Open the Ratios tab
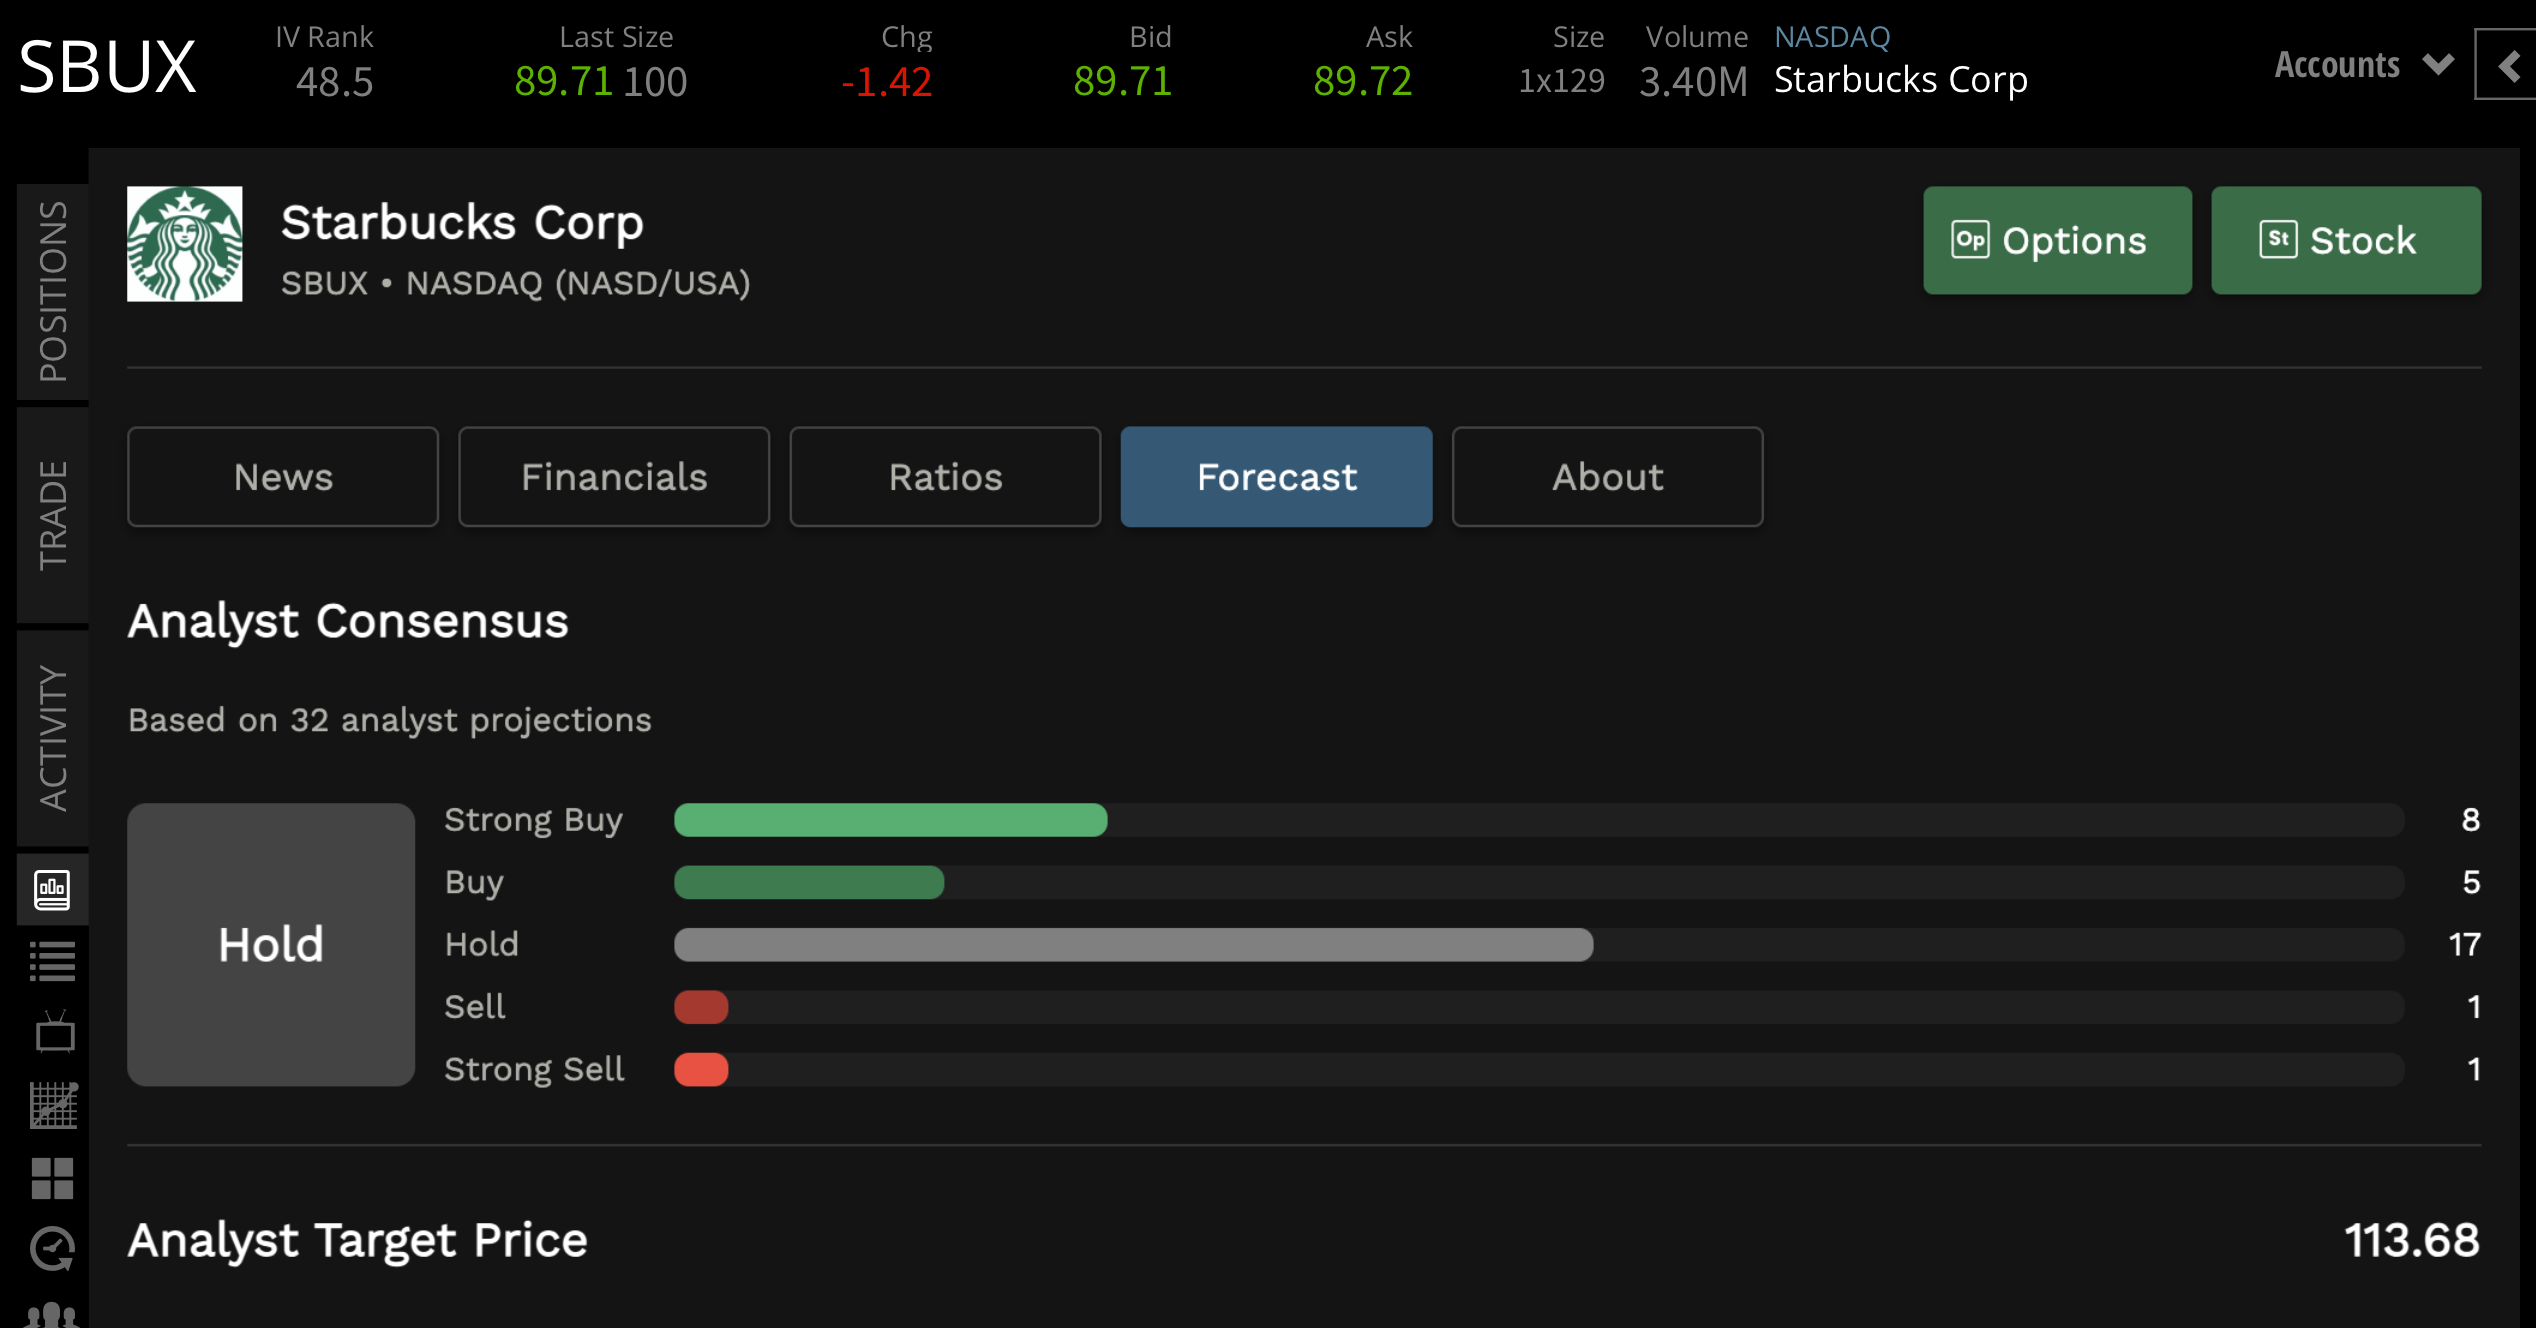Viewport: 2536px width, 1328px height. pos(944,477)
